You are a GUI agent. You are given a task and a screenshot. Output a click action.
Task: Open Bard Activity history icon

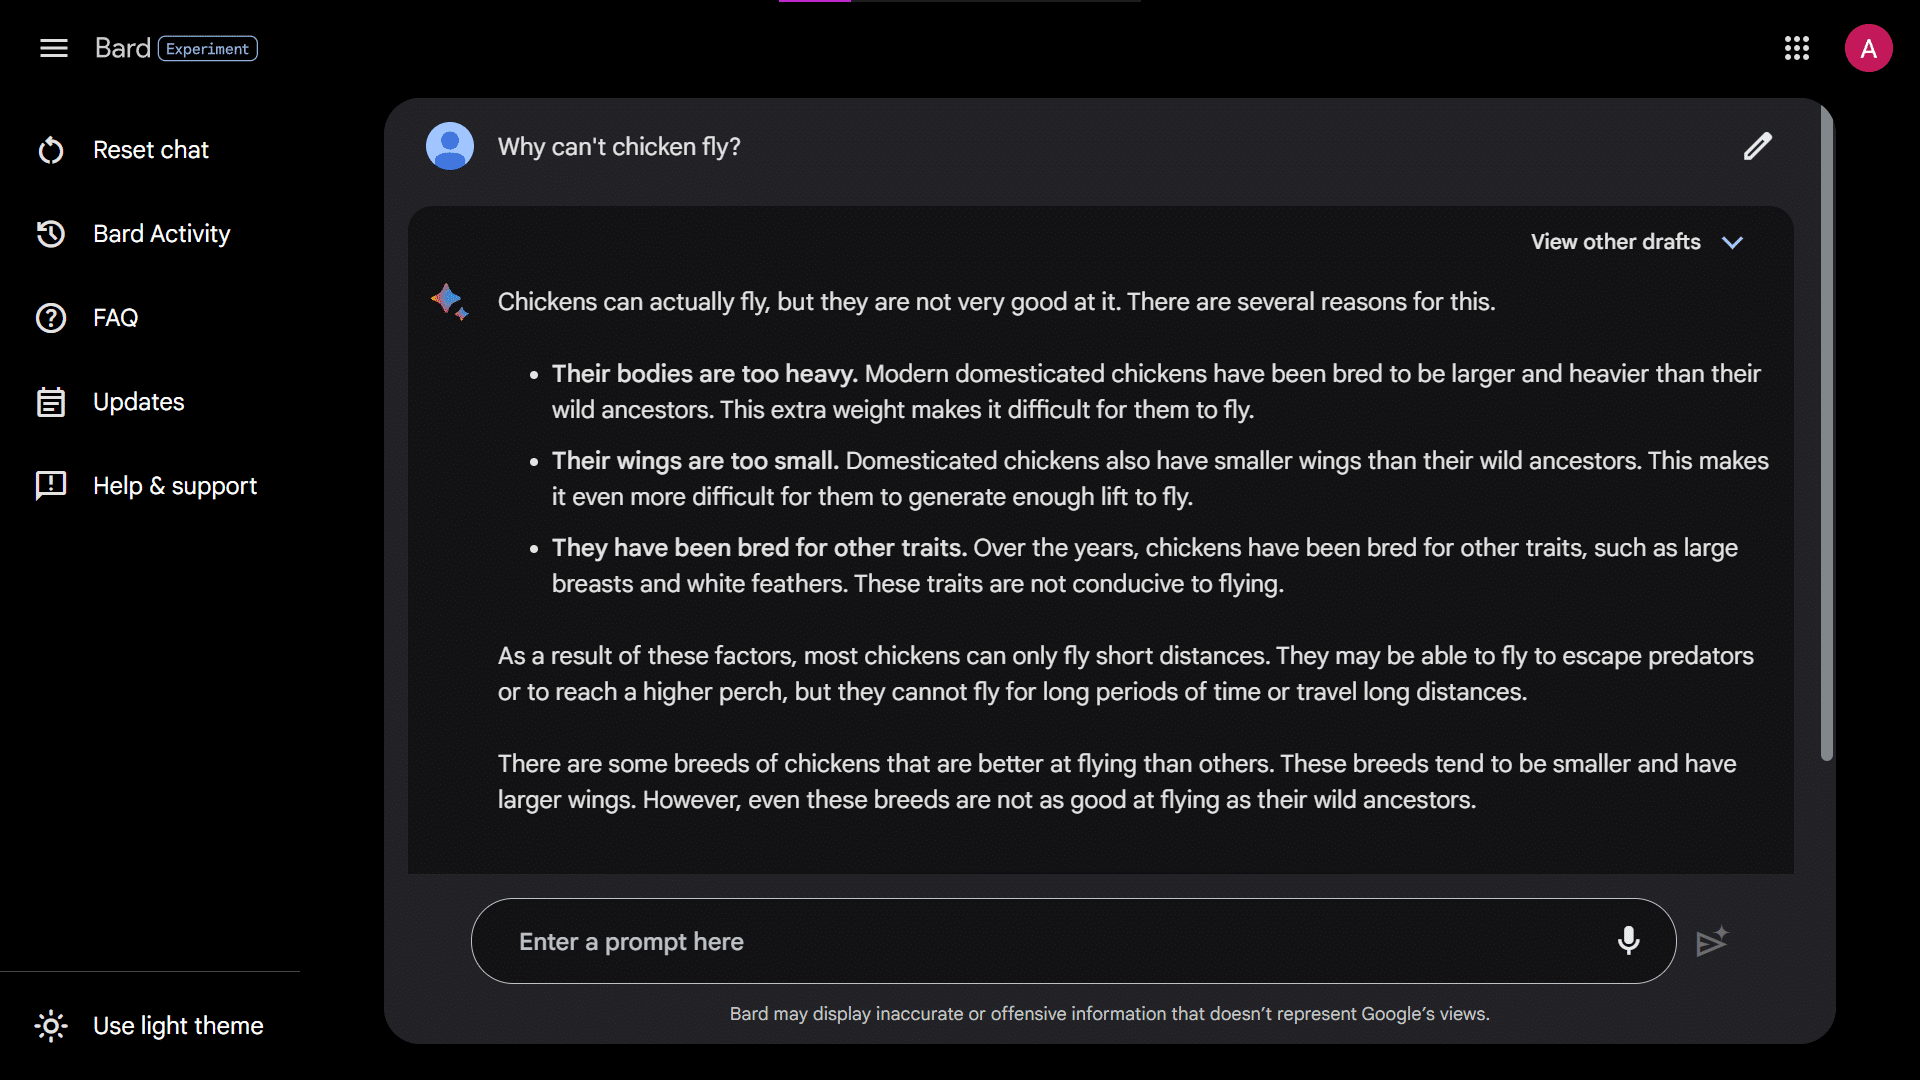(51, 234)
